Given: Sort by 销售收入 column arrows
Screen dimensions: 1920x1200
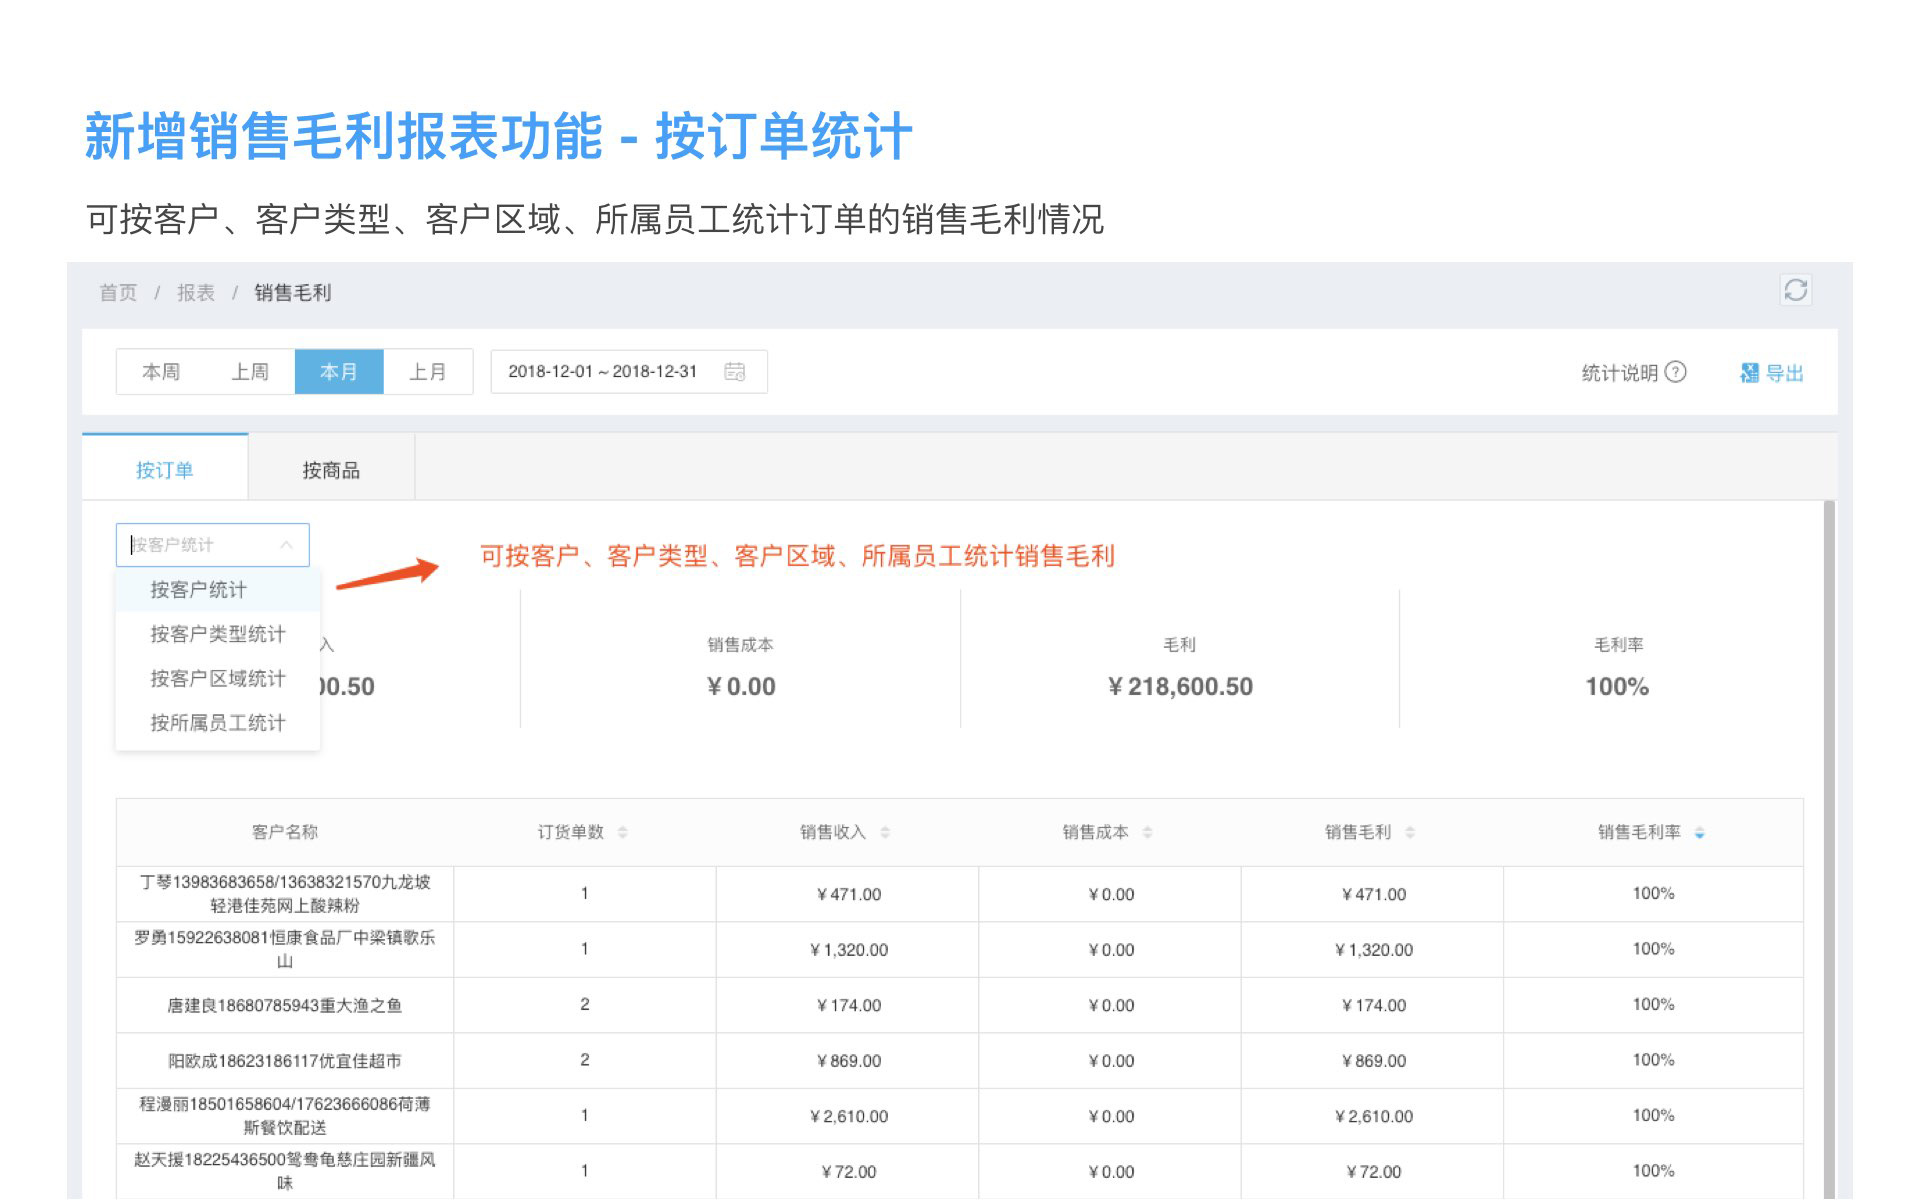Looking at the screenshot, I should [885, 832].
